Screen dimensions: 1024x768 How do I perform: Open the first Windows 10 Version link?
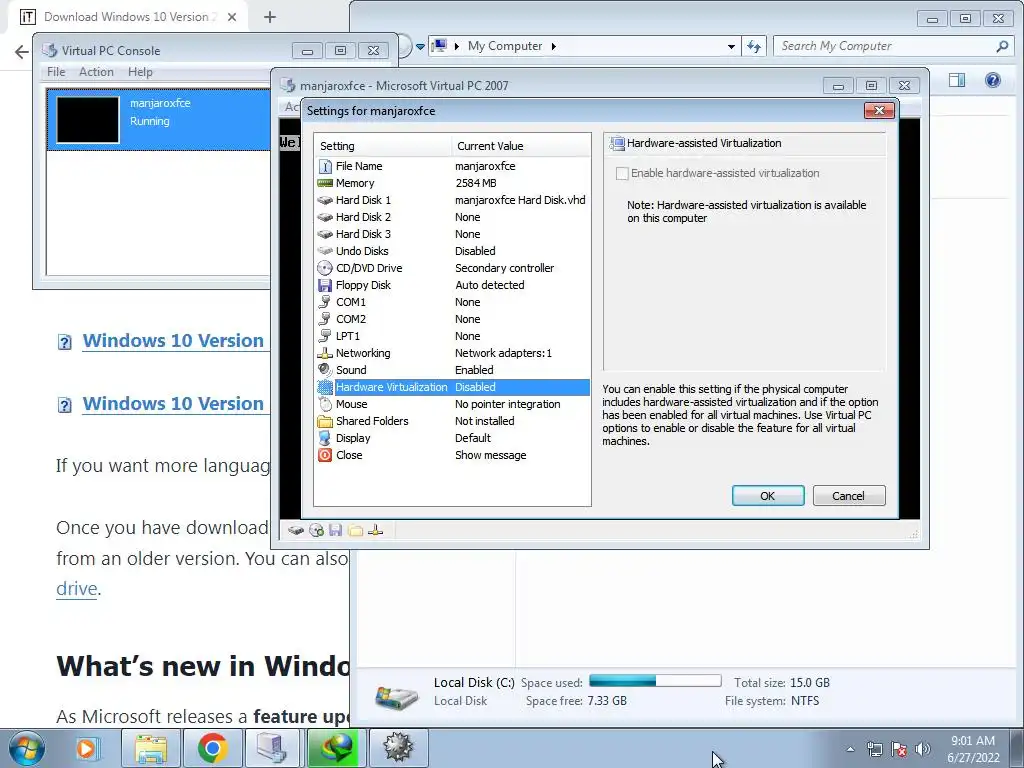173,340
